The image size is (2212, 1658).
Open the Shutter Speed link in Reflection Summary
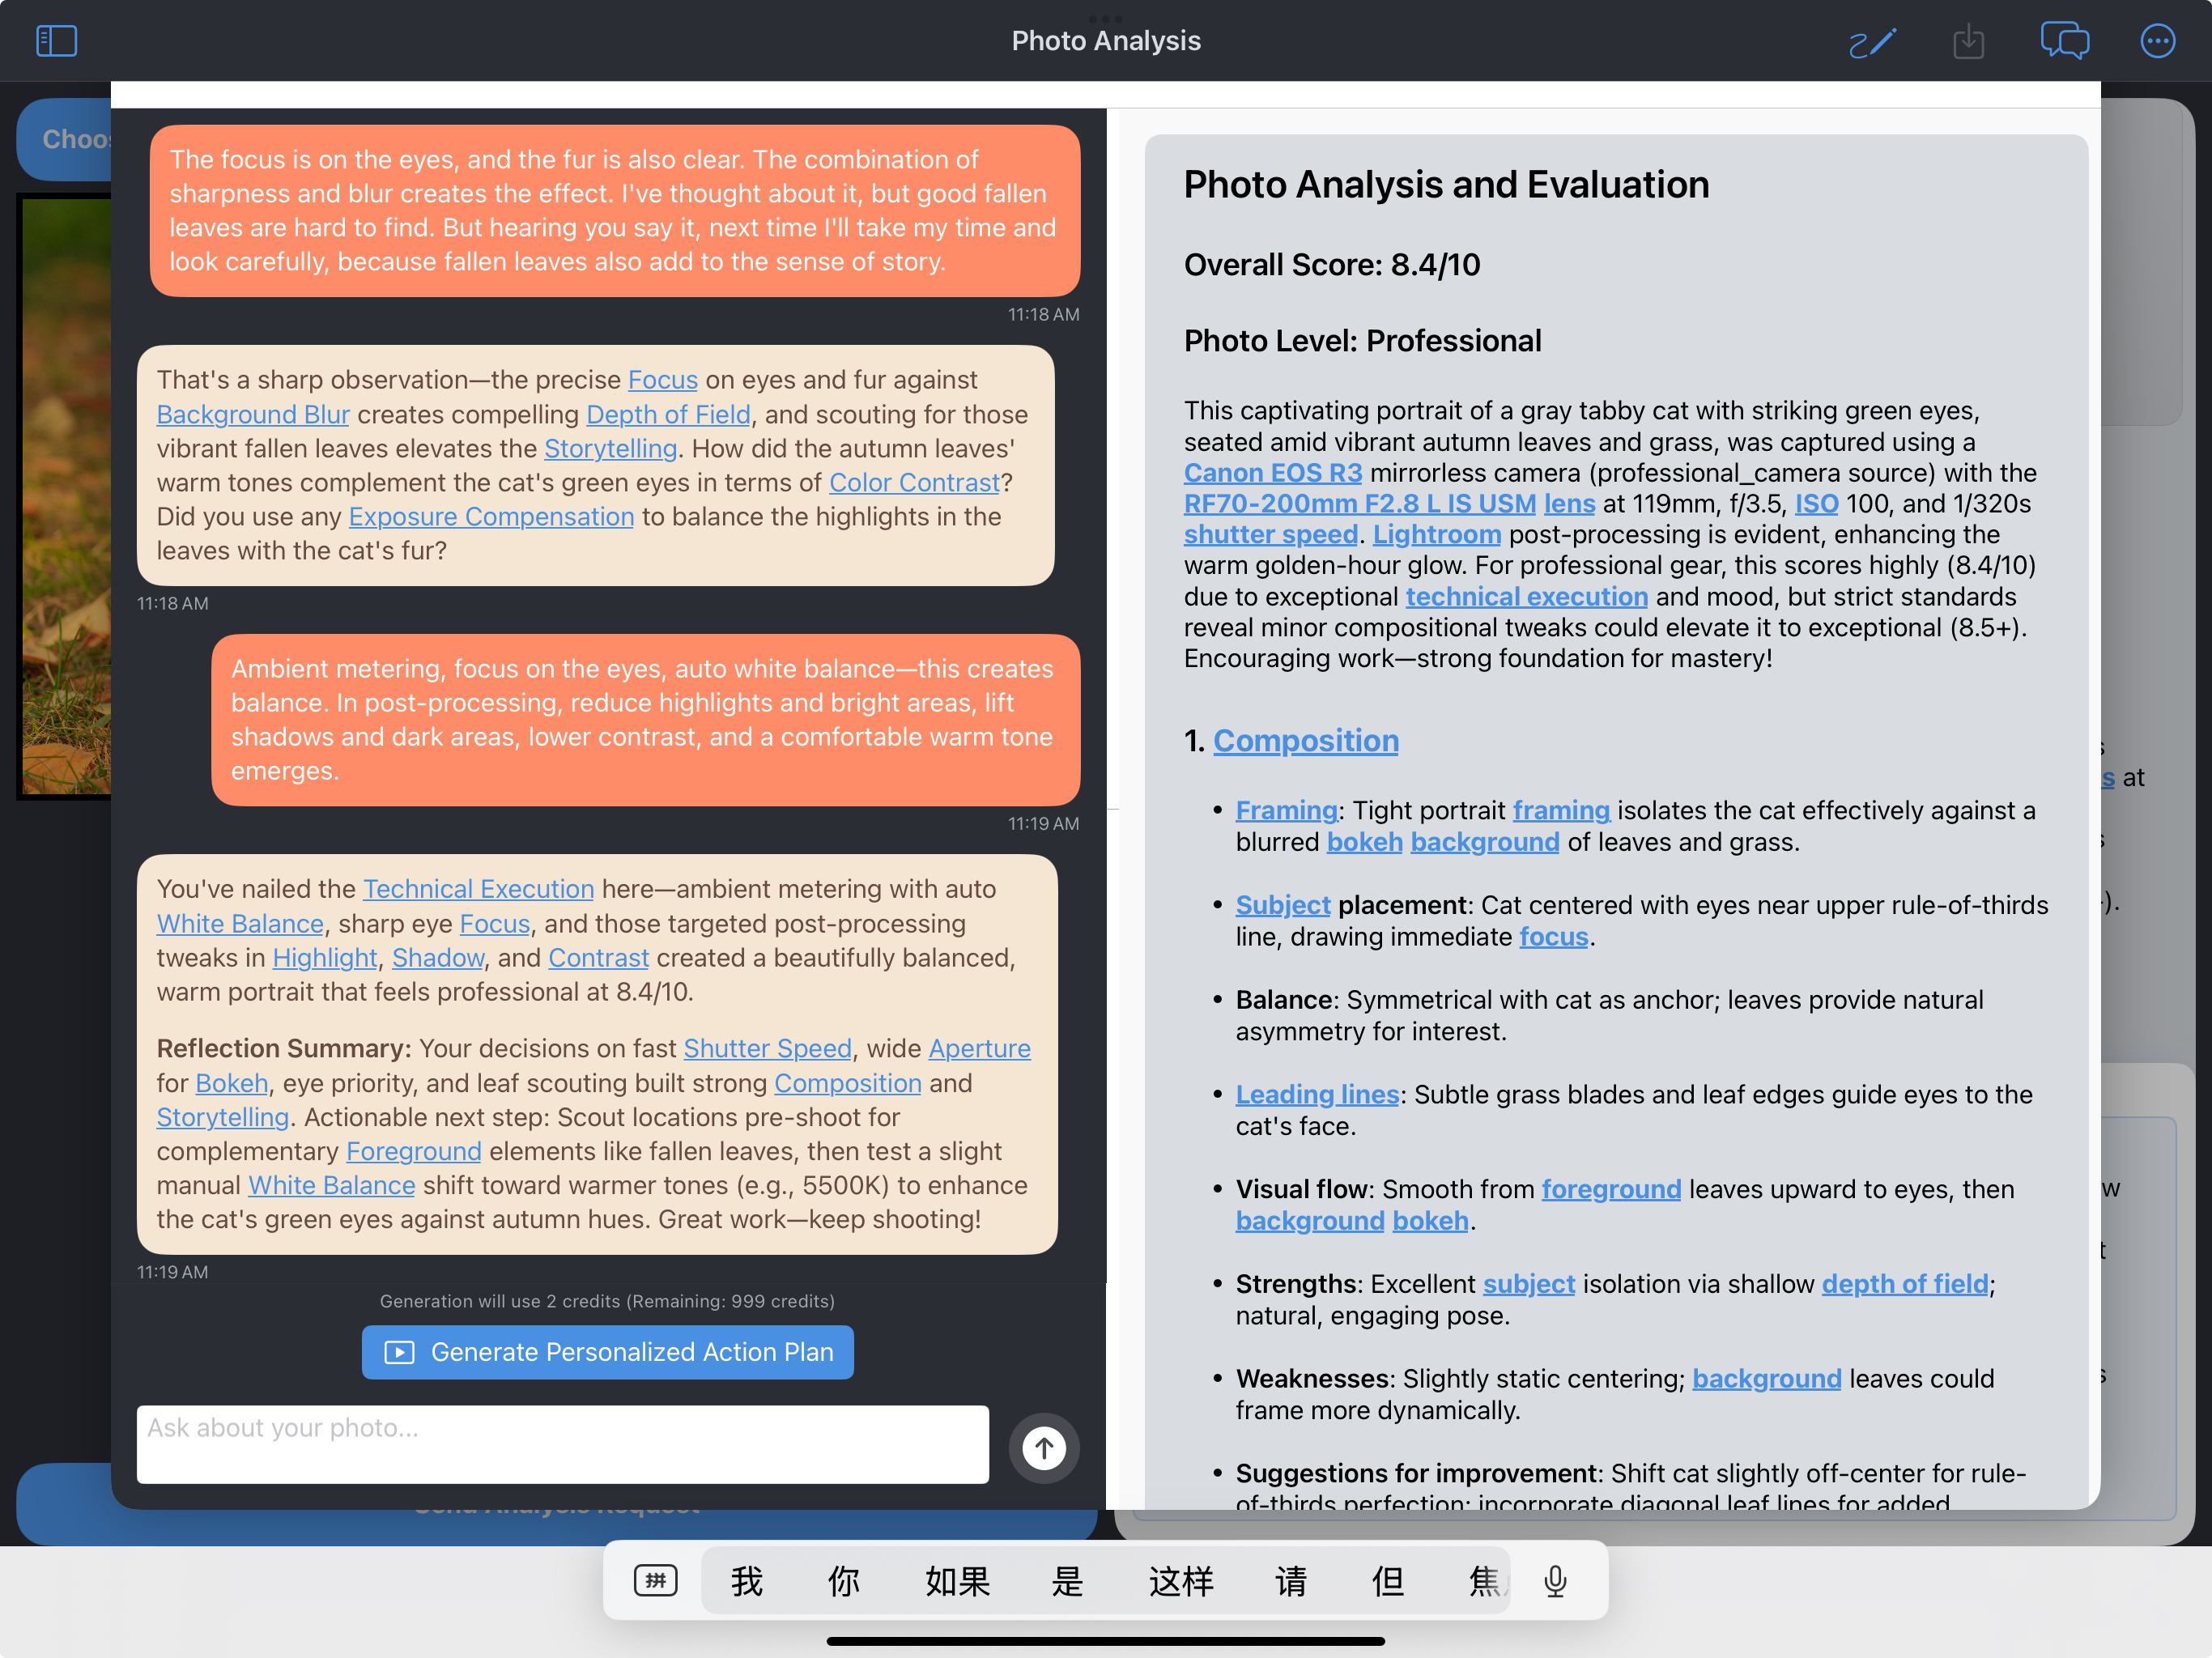point(767,1048)
